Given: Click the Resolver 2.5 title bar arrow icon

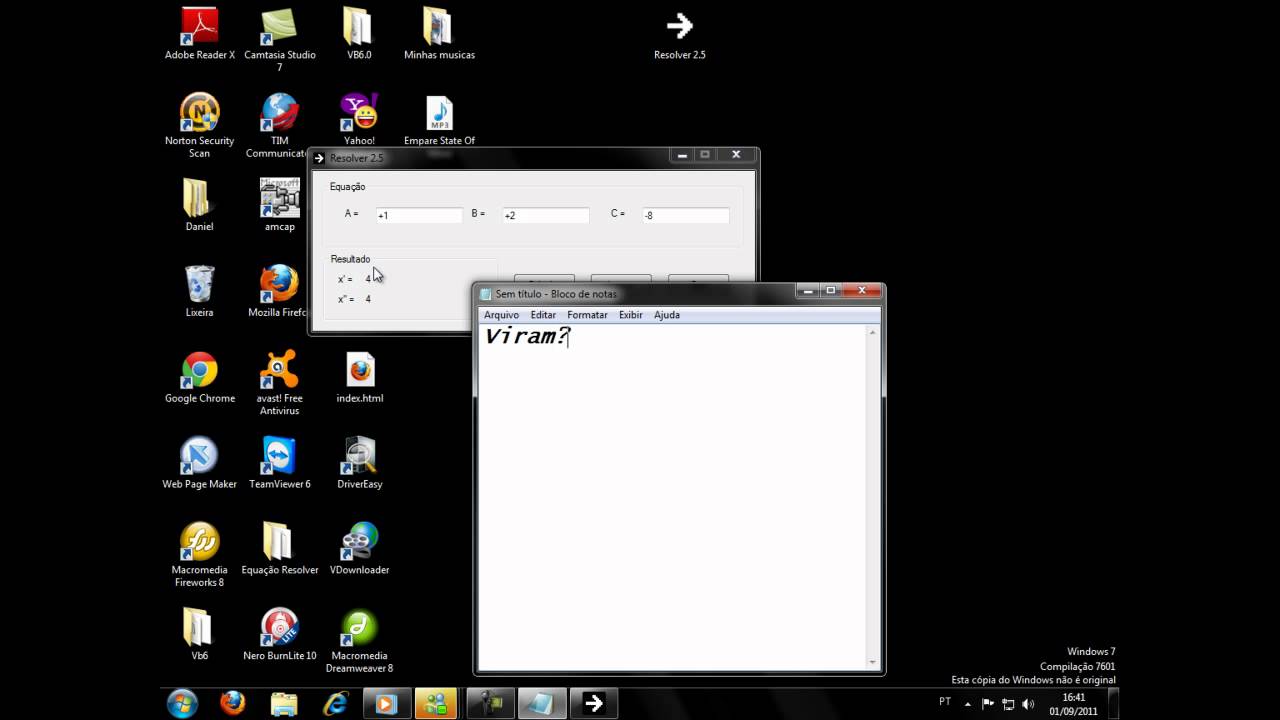Looking at the screenshot, I should tap(320, 158).
